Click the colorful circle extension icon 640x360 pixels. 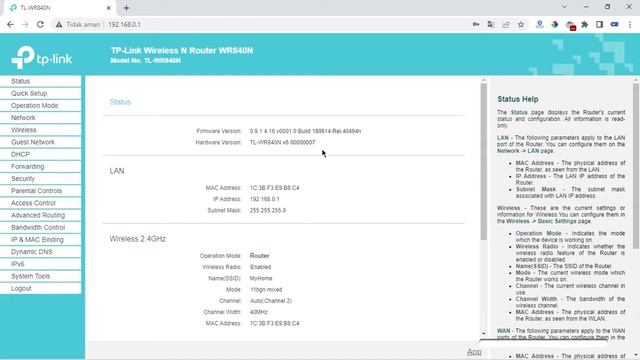554,24
